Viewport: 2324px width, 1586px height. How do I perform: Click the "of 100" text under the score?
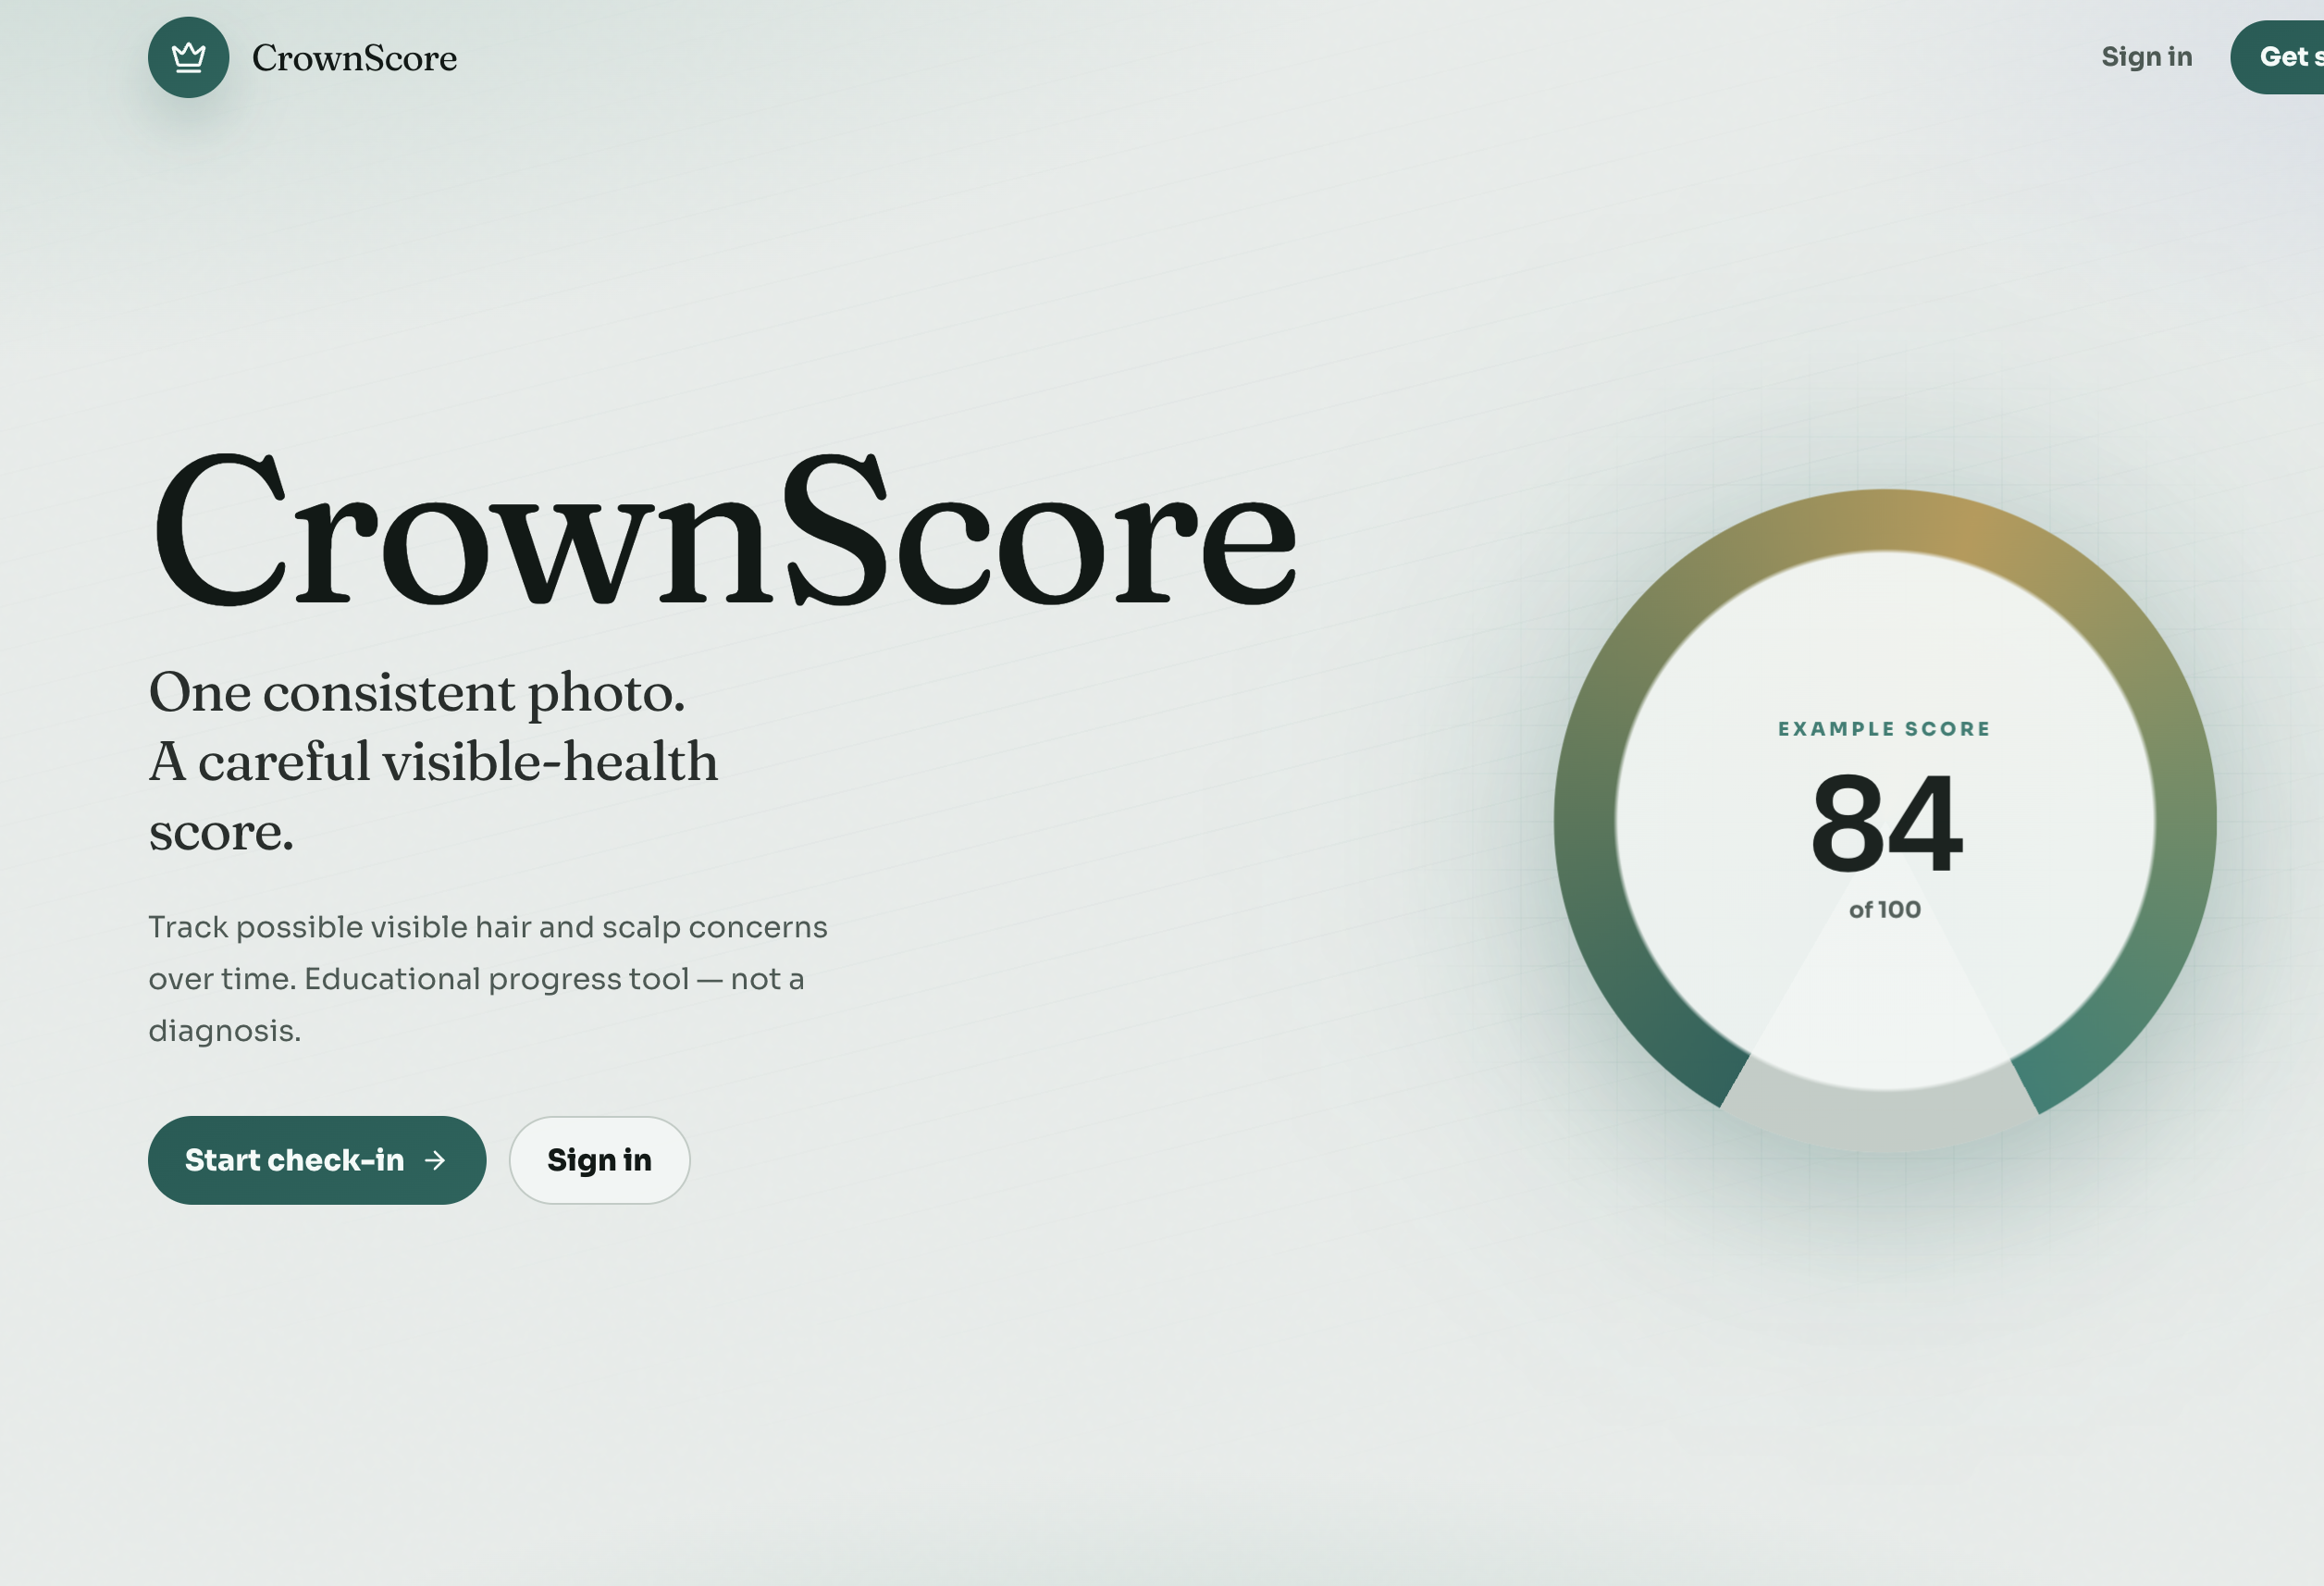pos(1884,910)
